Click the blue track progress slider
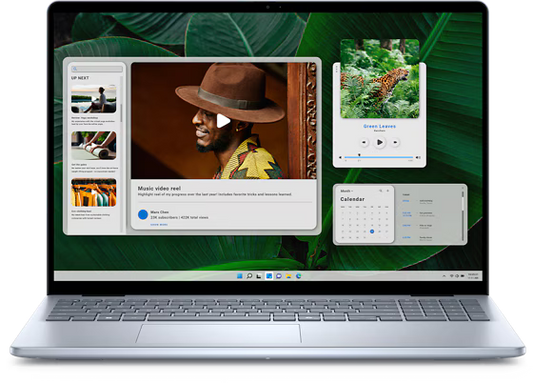Screen dimensions: 533x383 (x=379, y=157)
